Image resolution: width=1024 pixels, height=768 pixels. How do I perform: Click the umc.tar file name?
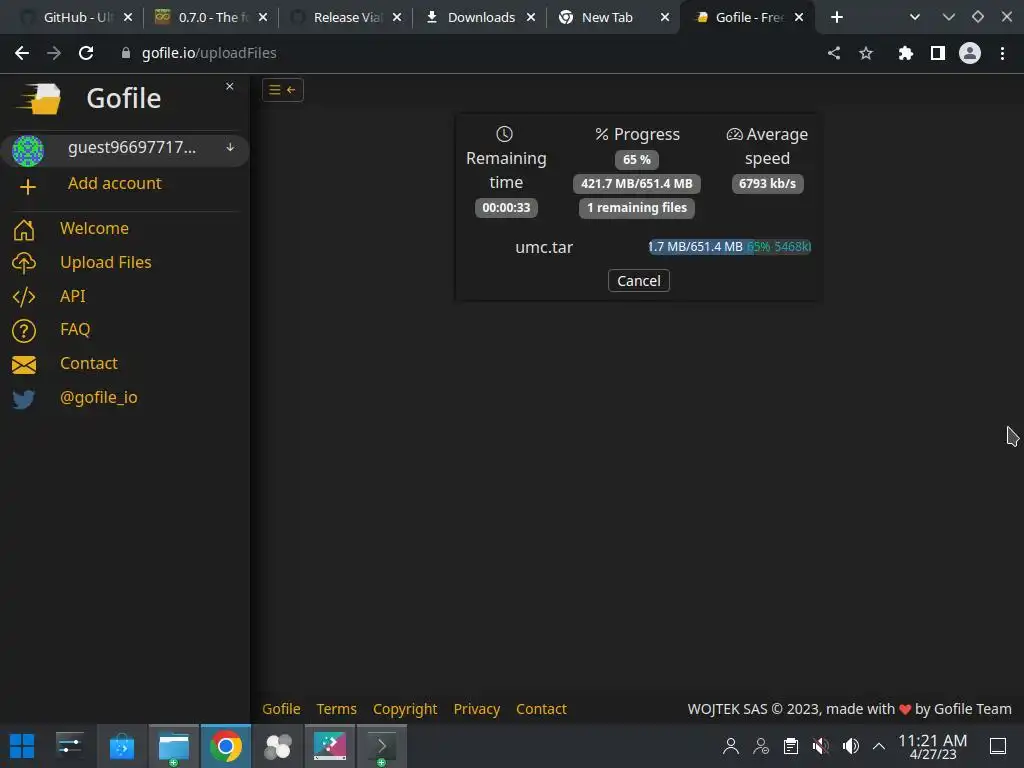click(544, 248)
